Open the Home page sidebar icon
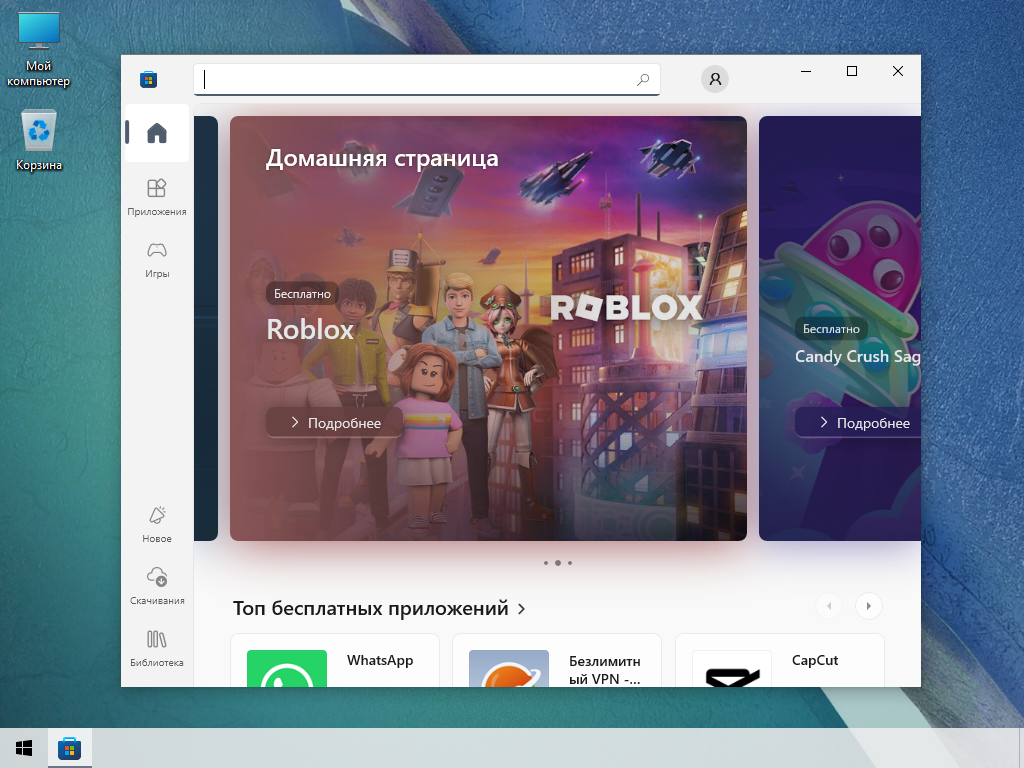This screenshot has width=1024, height=768. pos(156,133)
